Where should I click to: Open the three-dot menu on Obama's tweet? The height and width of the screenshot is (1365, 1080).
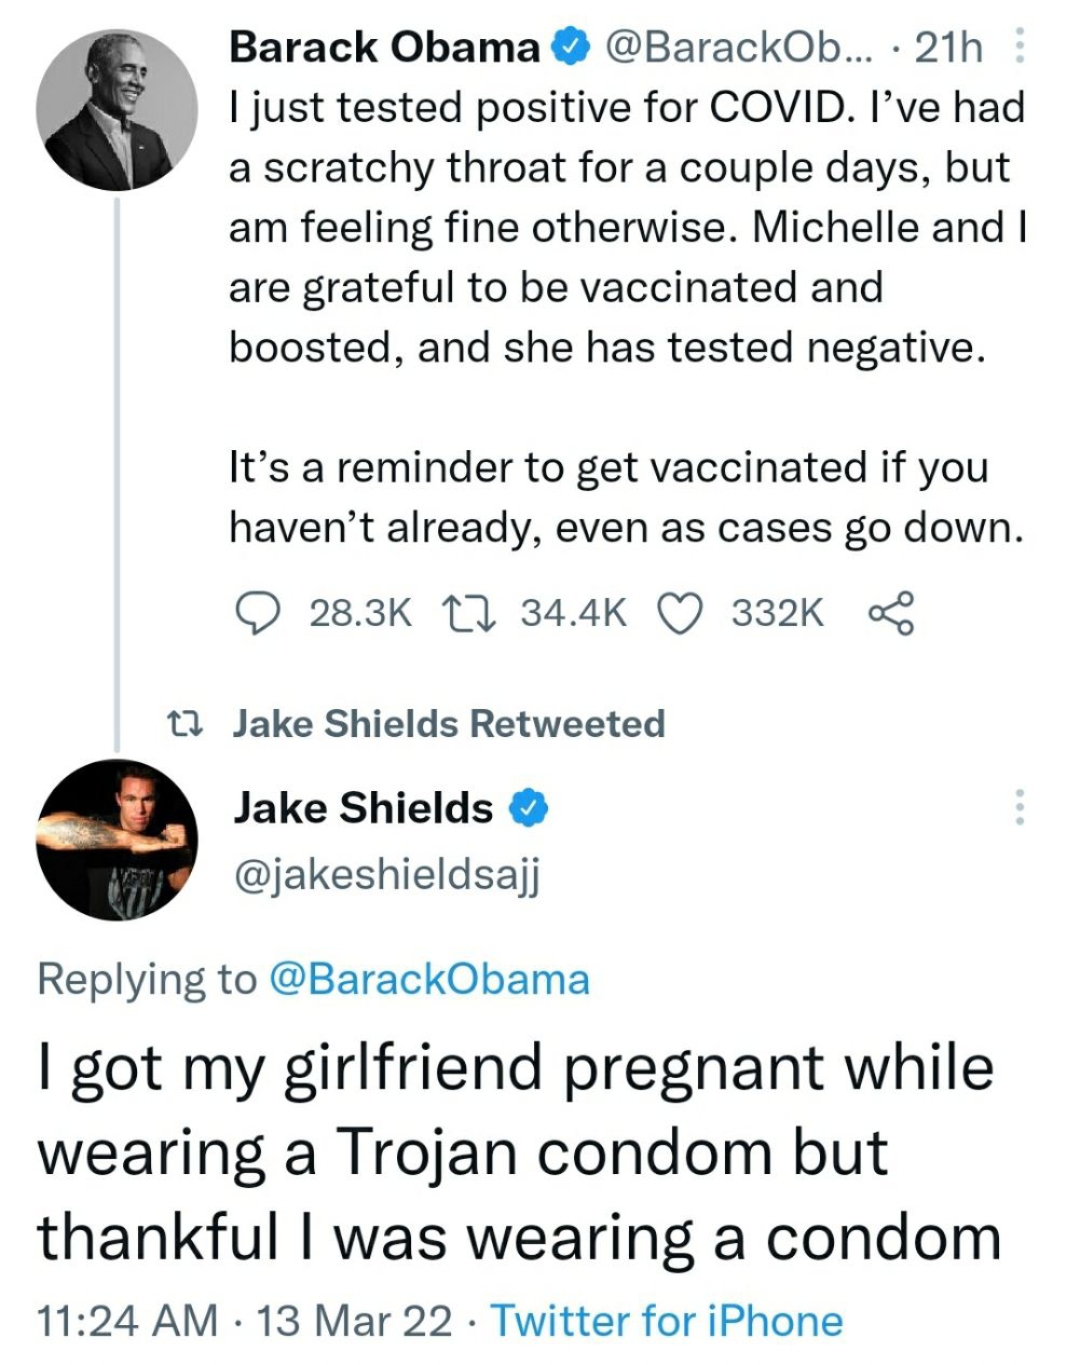click(x=1019, y=46)
